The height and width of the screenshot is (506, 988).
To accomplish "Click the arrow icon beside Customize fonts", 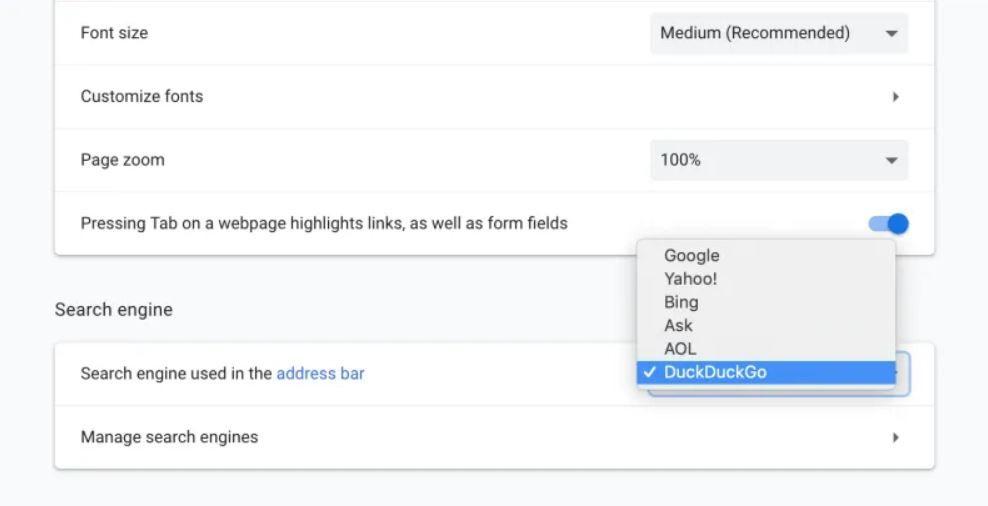I will coord(895,97).
